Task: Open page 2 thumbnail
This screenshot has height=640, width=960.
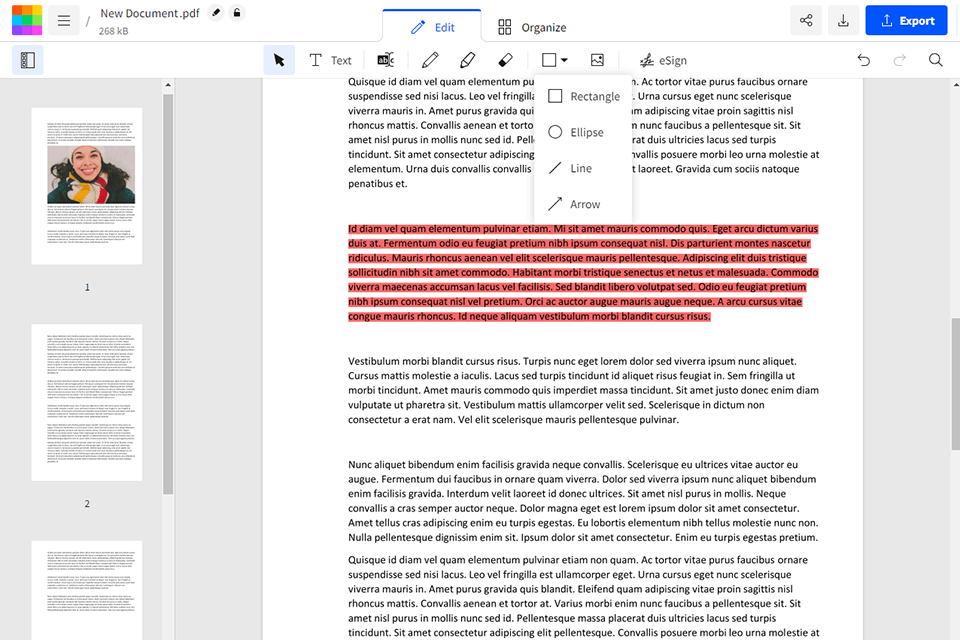Action: pos(87,402)
